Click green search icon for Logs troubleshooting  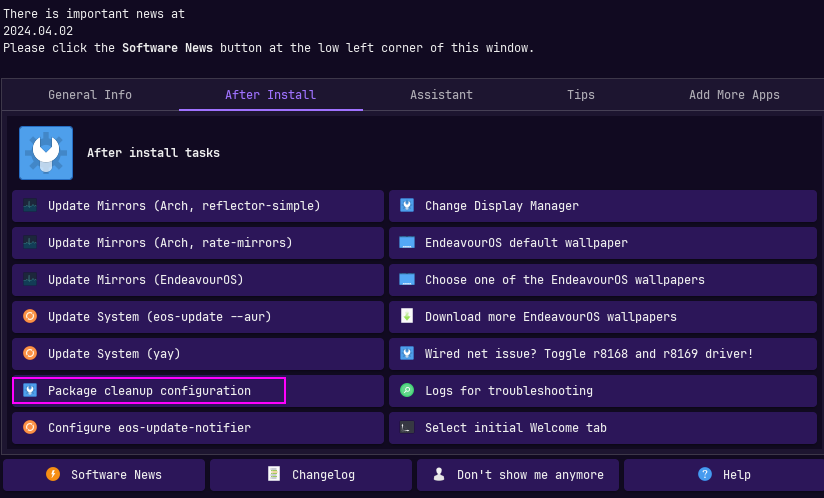pyautogui.click(x=407, y=390)
